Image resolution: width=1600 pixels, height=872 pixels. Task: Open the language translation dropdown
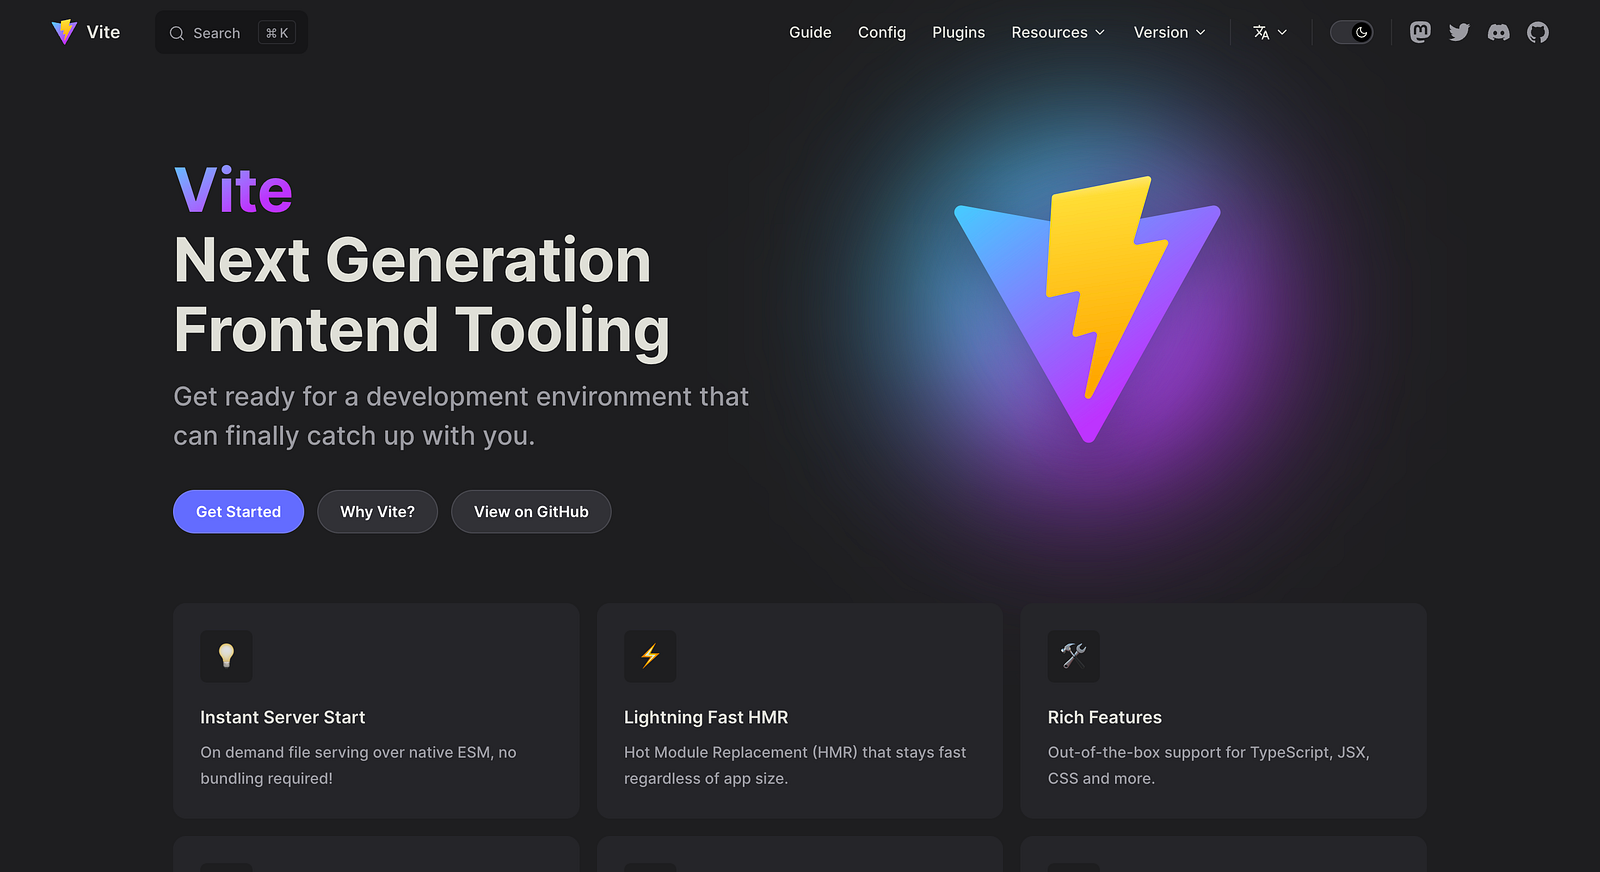click(x=1270, y=32)
